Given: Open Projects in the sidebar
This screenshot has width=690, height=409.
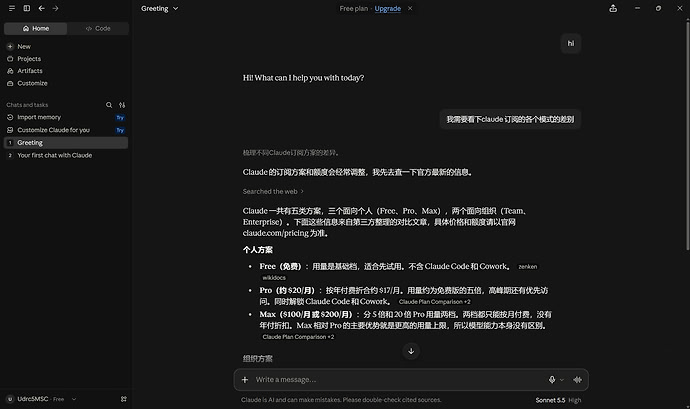Looking at the screenshot, I should click(x=66, y=59).
